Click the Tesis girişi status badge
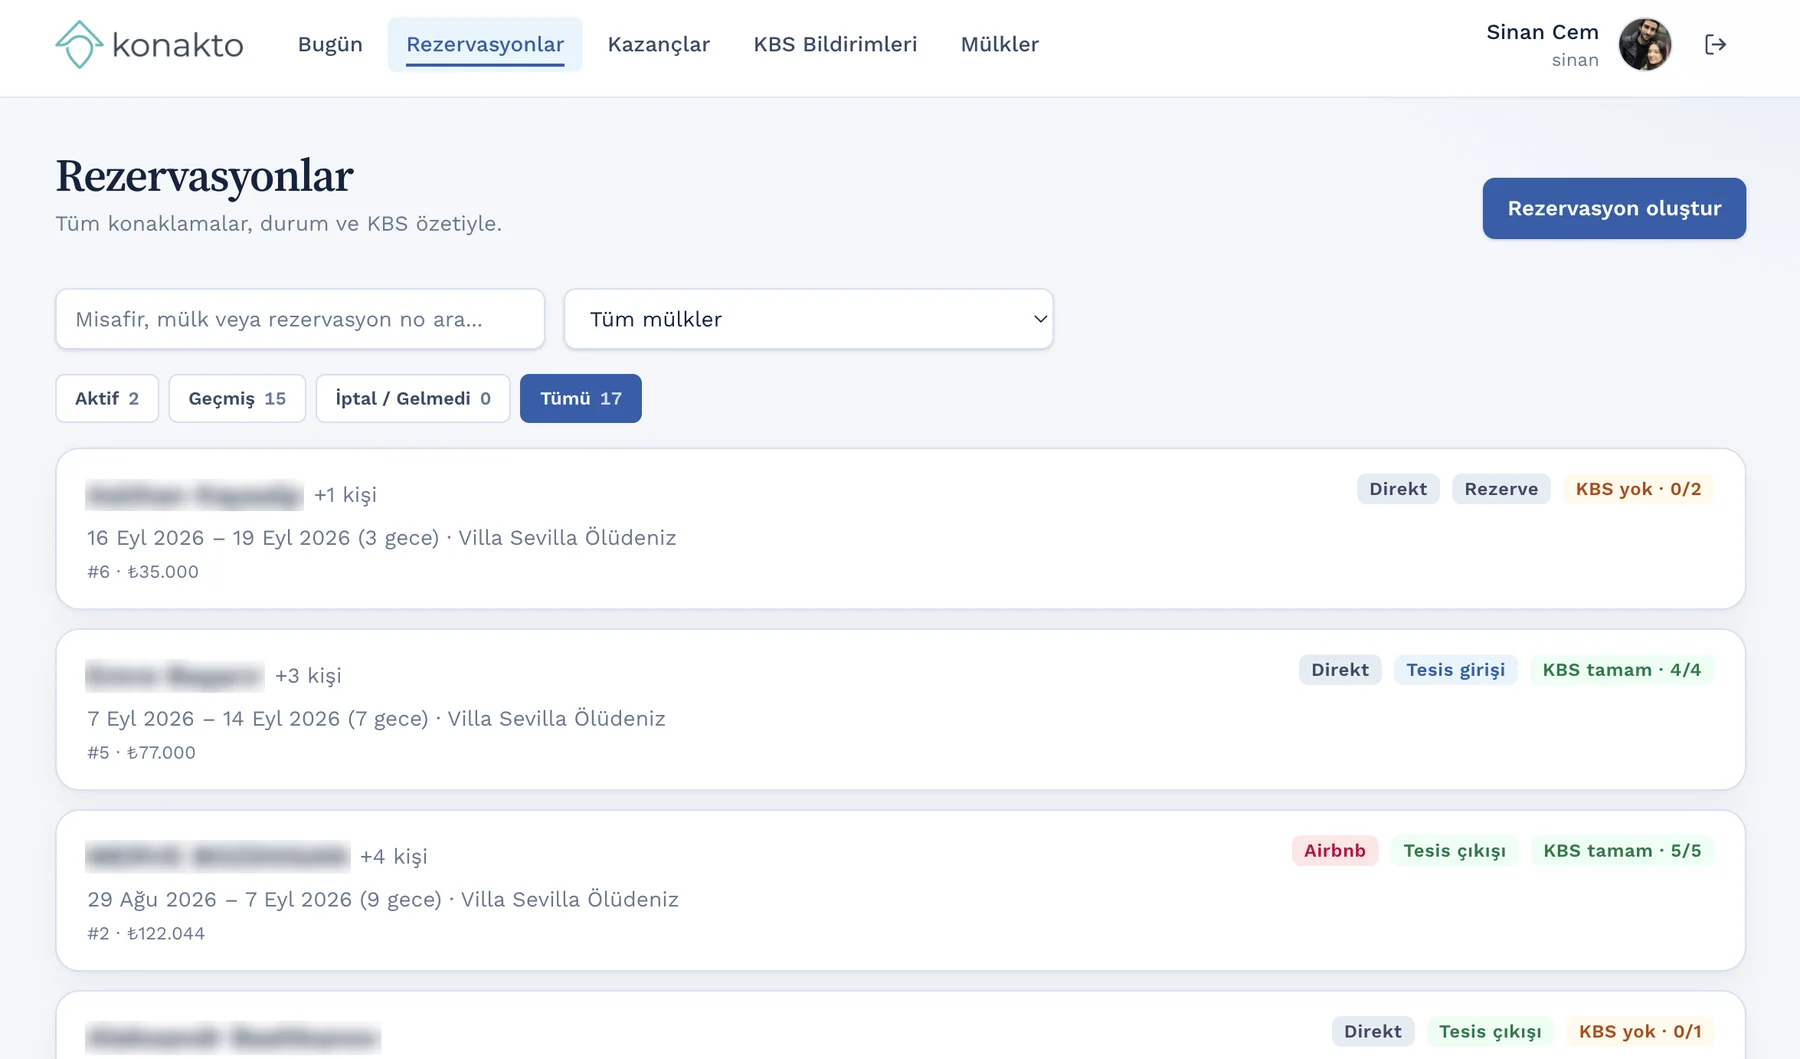Viewport: 1800px width, 1059px height. click(1455, 670)
